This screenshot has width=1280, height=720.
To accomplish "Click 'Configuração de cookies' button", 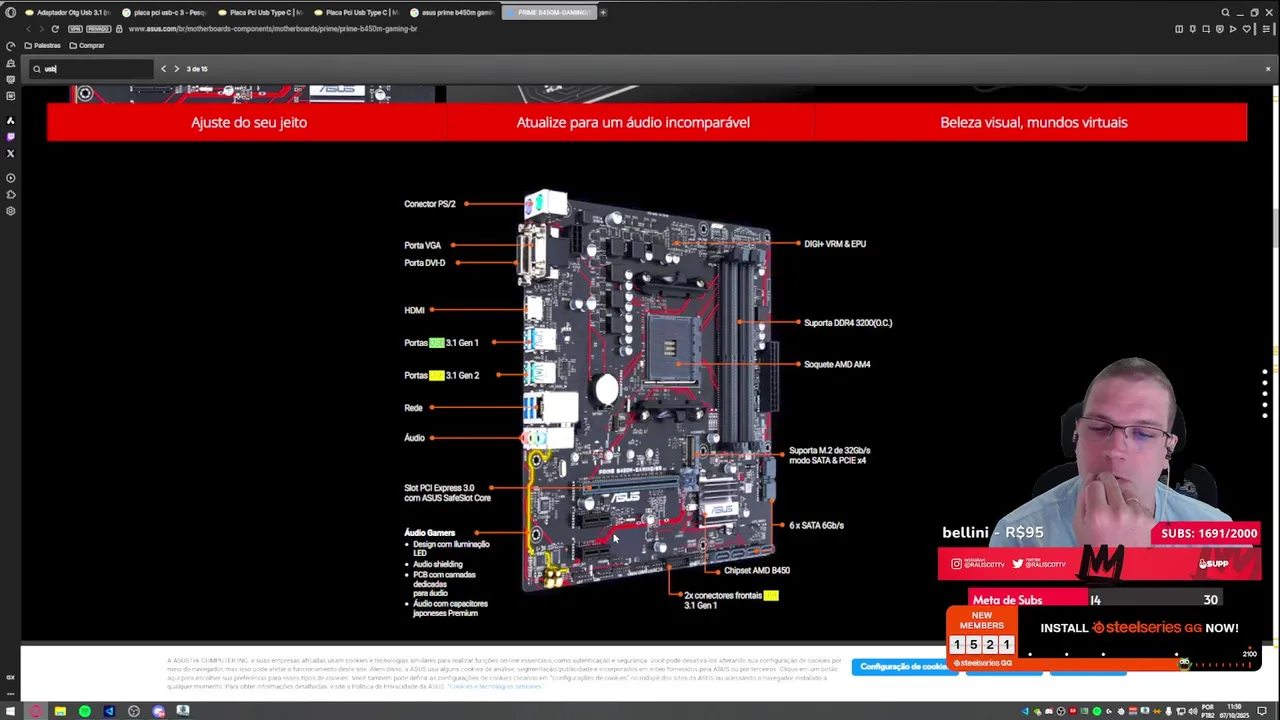I will point(903,667).
